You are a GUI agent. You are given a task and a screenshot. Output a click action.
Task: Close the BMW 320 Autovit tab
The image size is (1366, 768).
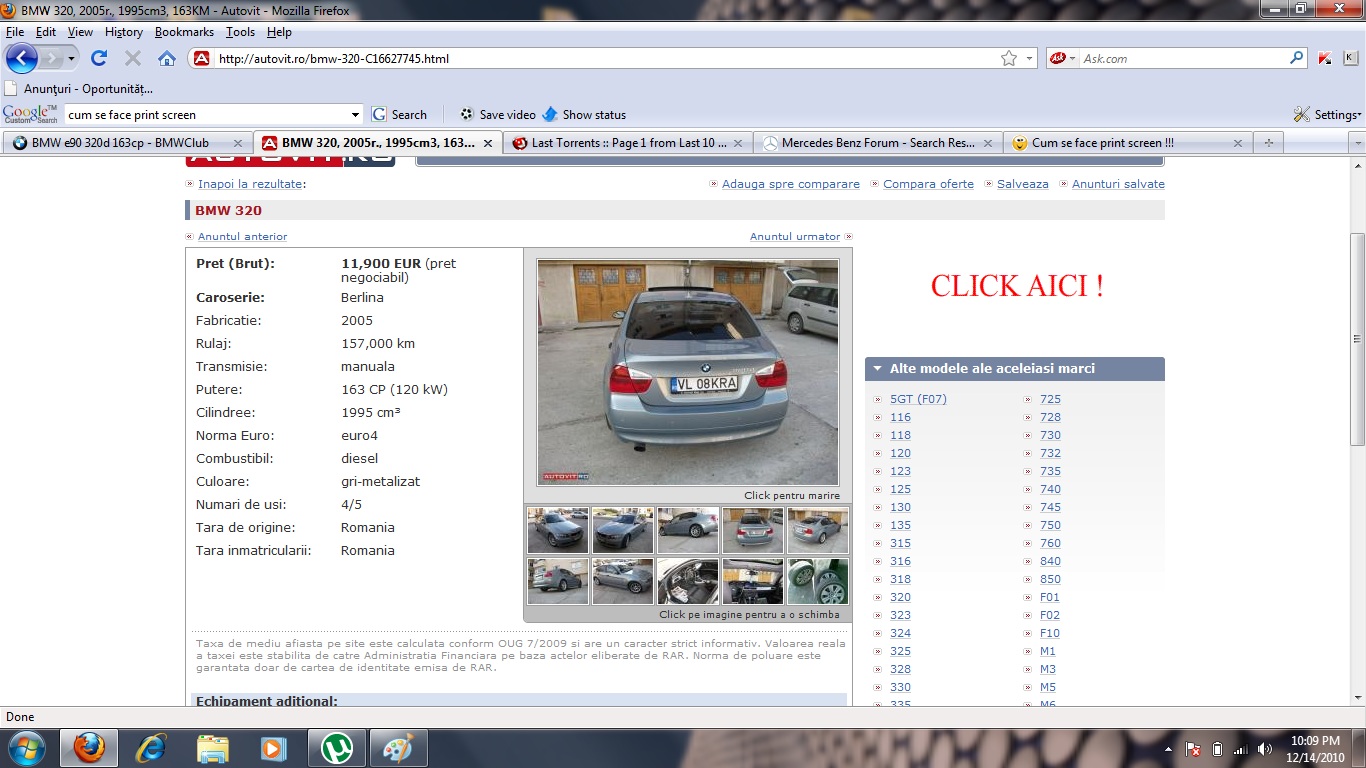pyautogui.click(x=488, y=143)
